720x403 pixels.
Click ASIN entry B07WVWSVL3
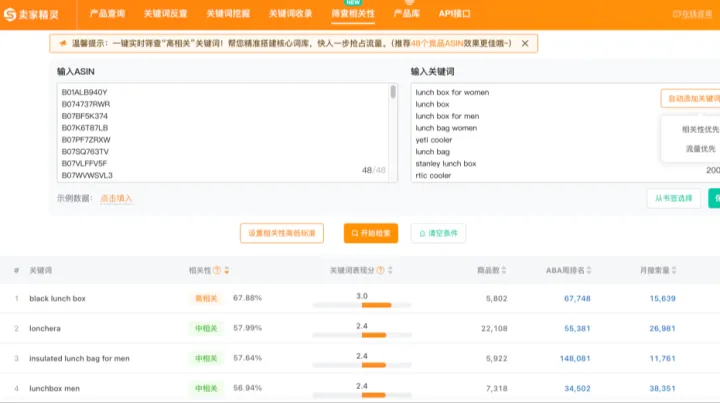point(87,175)
